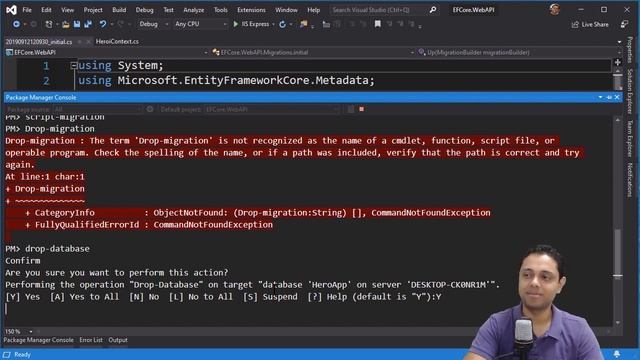Select the 20190912120930_initial.cs tab
This screenshot has width=640, height=360.
[39, 42]
